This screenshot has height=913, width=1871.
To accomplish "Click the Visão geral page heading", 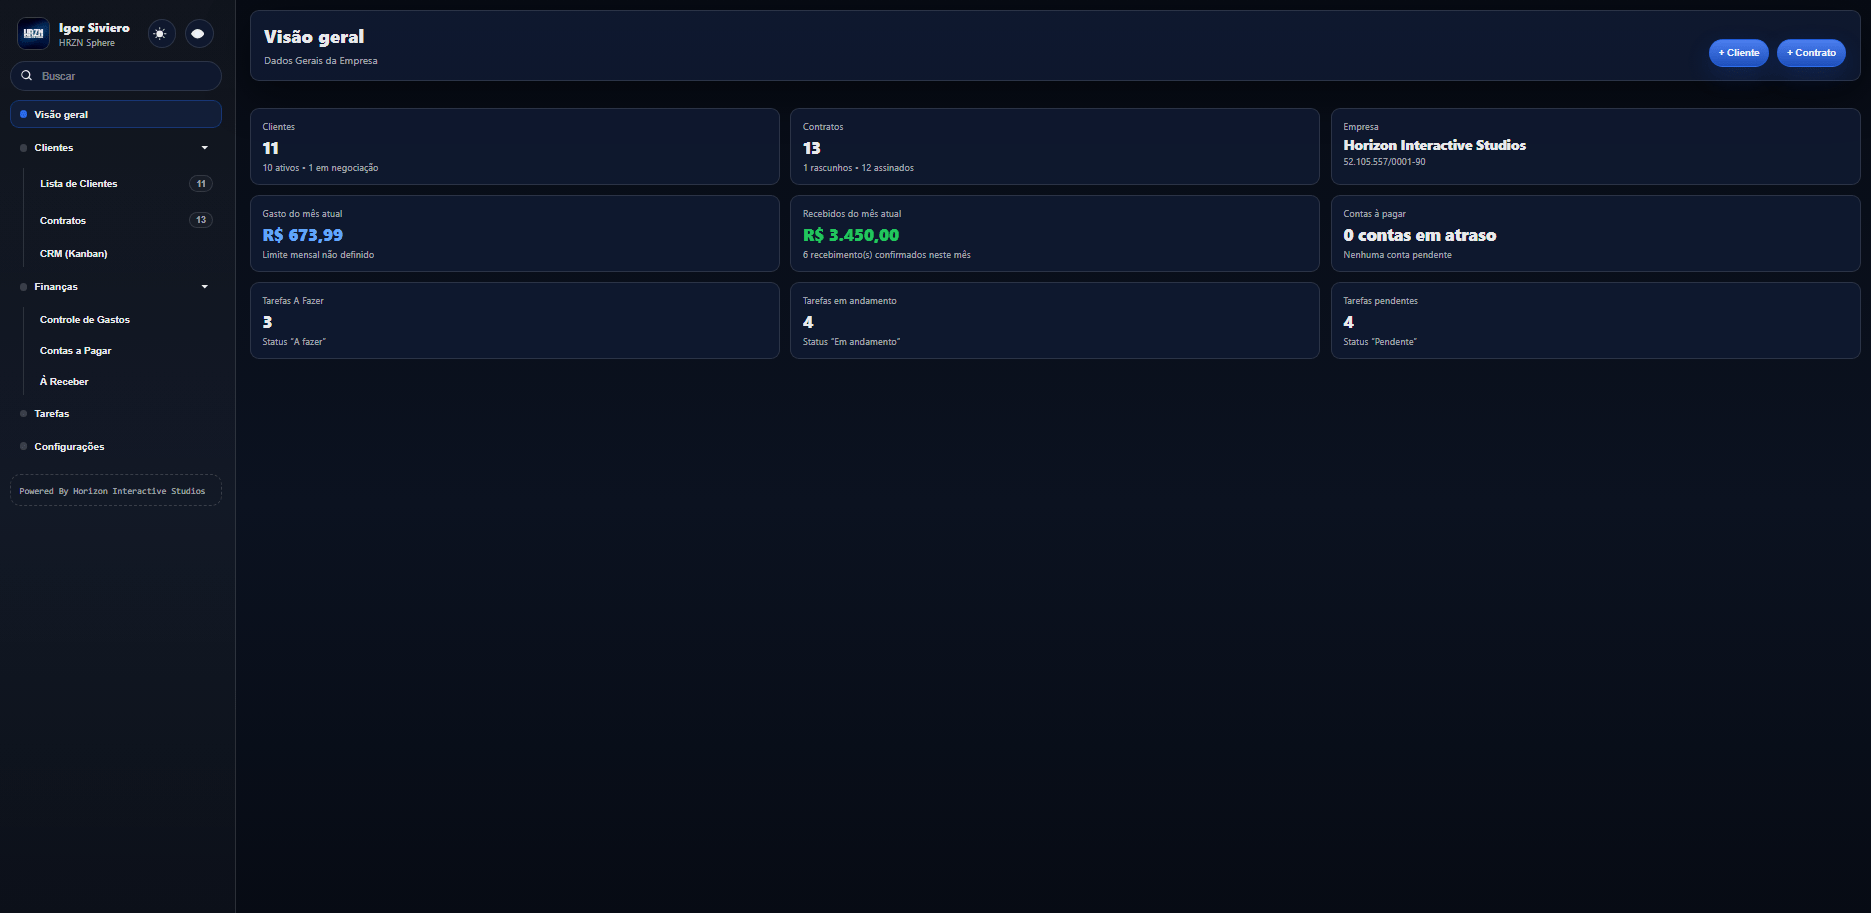I will pyautogui.click(x=314, y=37).
